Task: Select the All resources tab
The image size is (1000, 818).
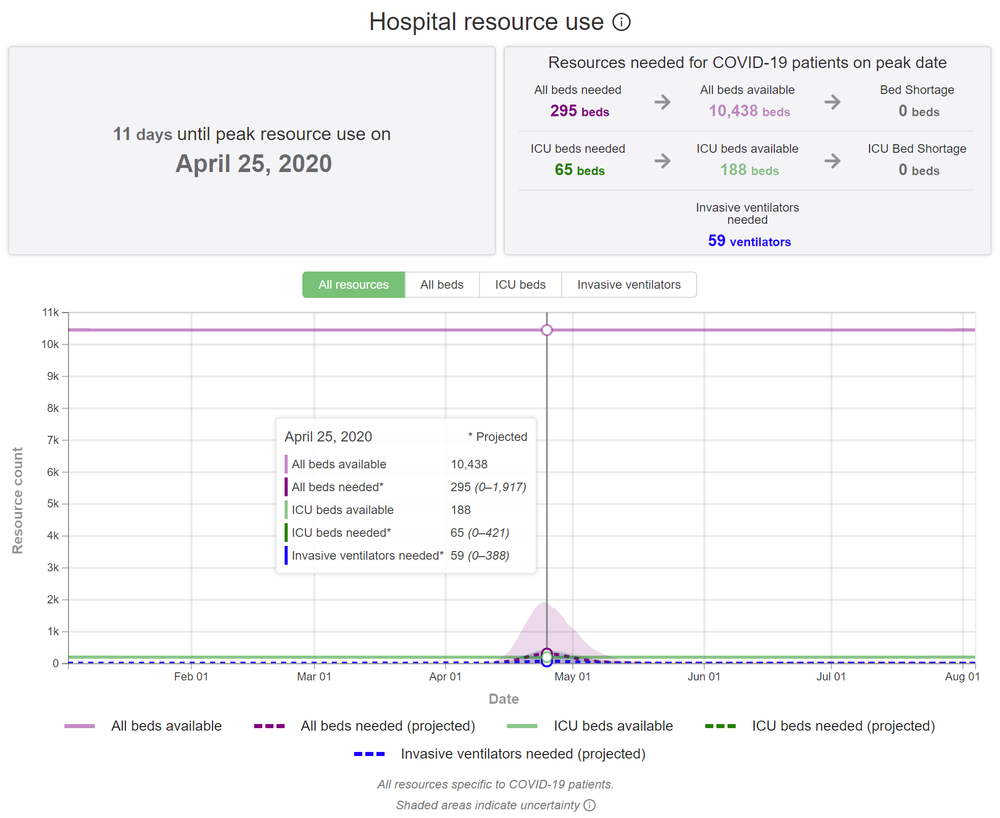Action: click(x=353, y=285)
